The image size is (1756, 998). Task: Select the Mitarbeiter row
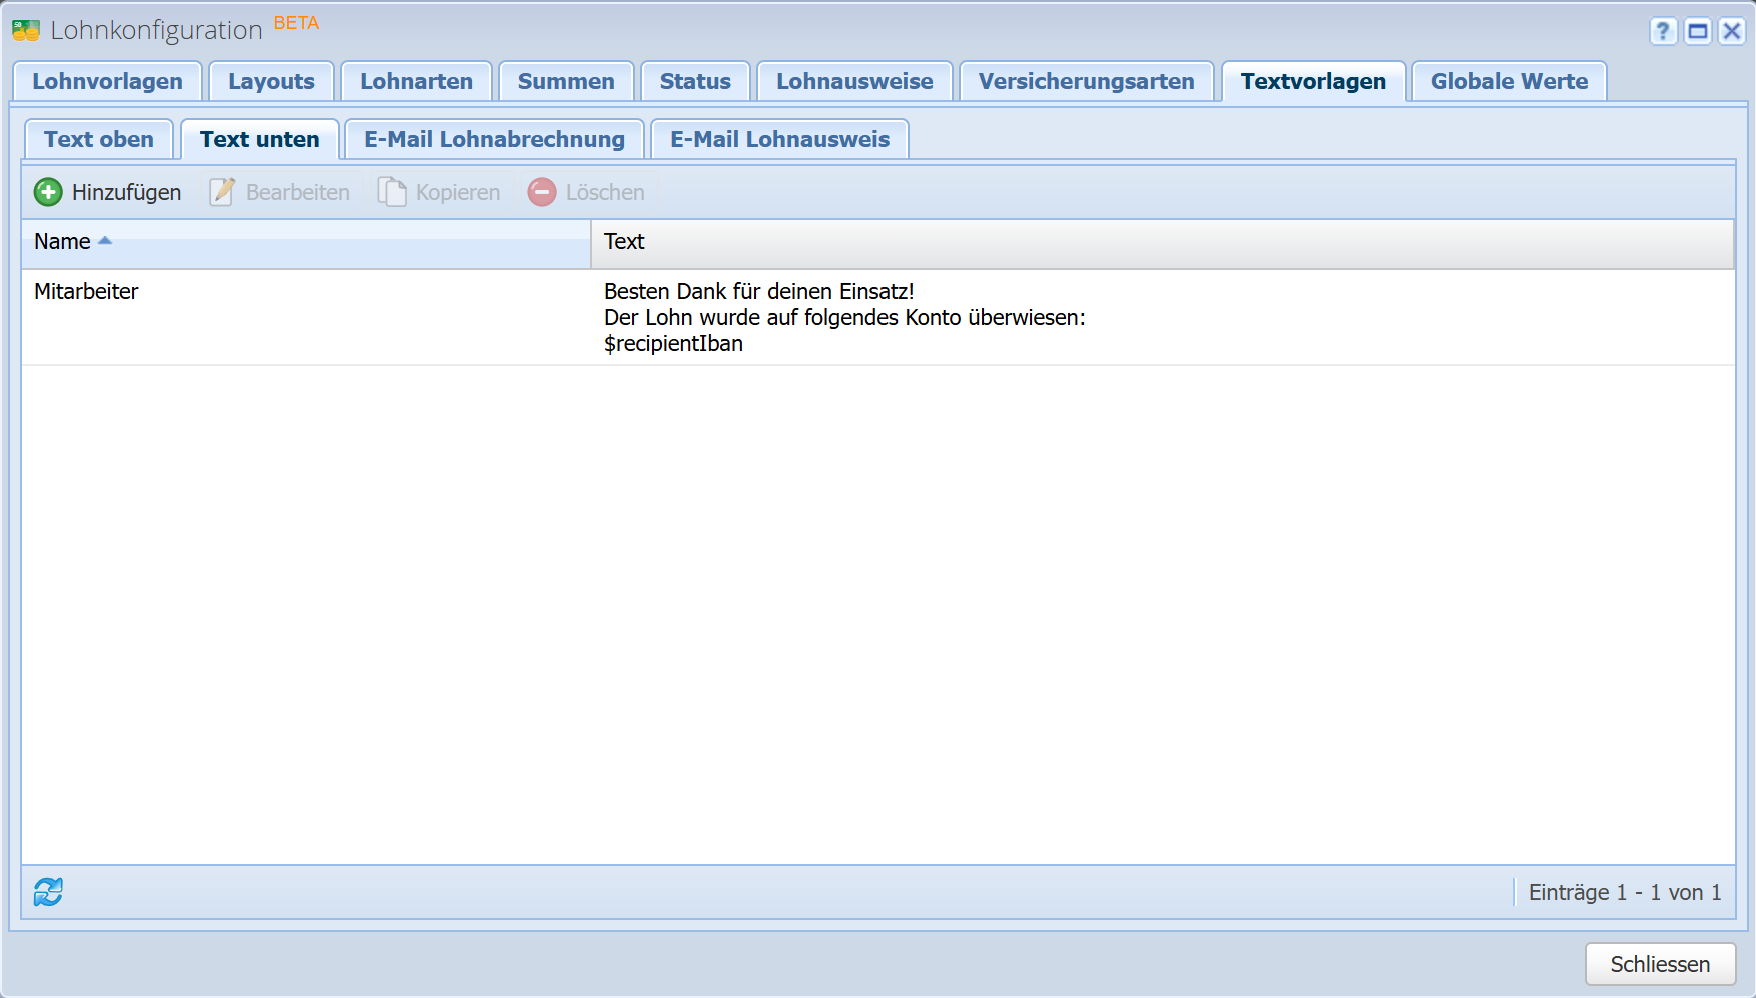click(x=86, y=292)
